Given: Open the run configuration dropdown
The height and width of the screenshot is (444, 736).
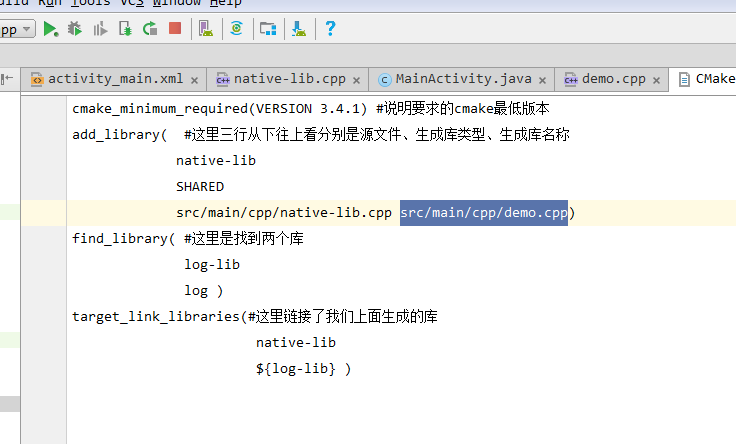Looking at the screenshot, I should pos(17,30).
